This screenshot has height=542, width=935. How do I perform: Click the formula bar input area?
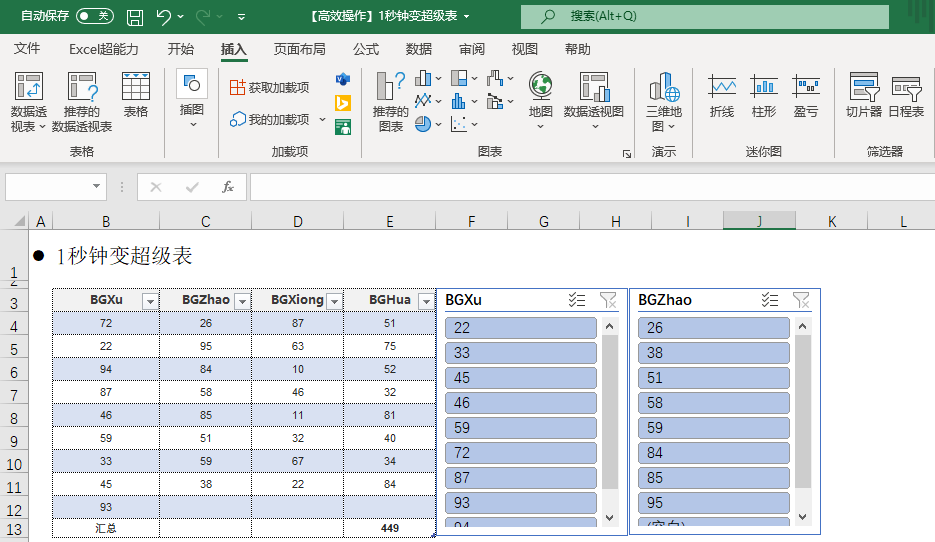tap(592, 187)
